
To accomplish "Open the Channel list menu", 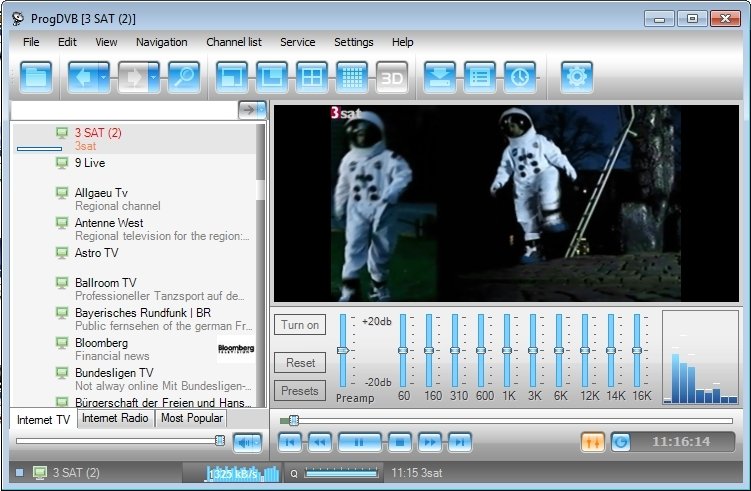I will click(x=234, y=42).
